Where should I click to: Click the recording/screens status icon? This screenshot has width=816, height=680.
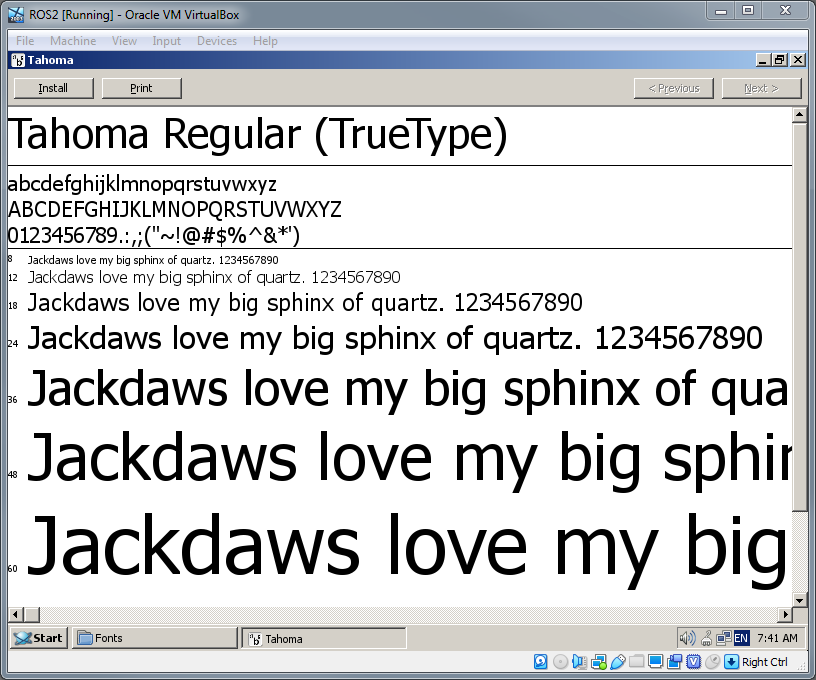[674, 662]
